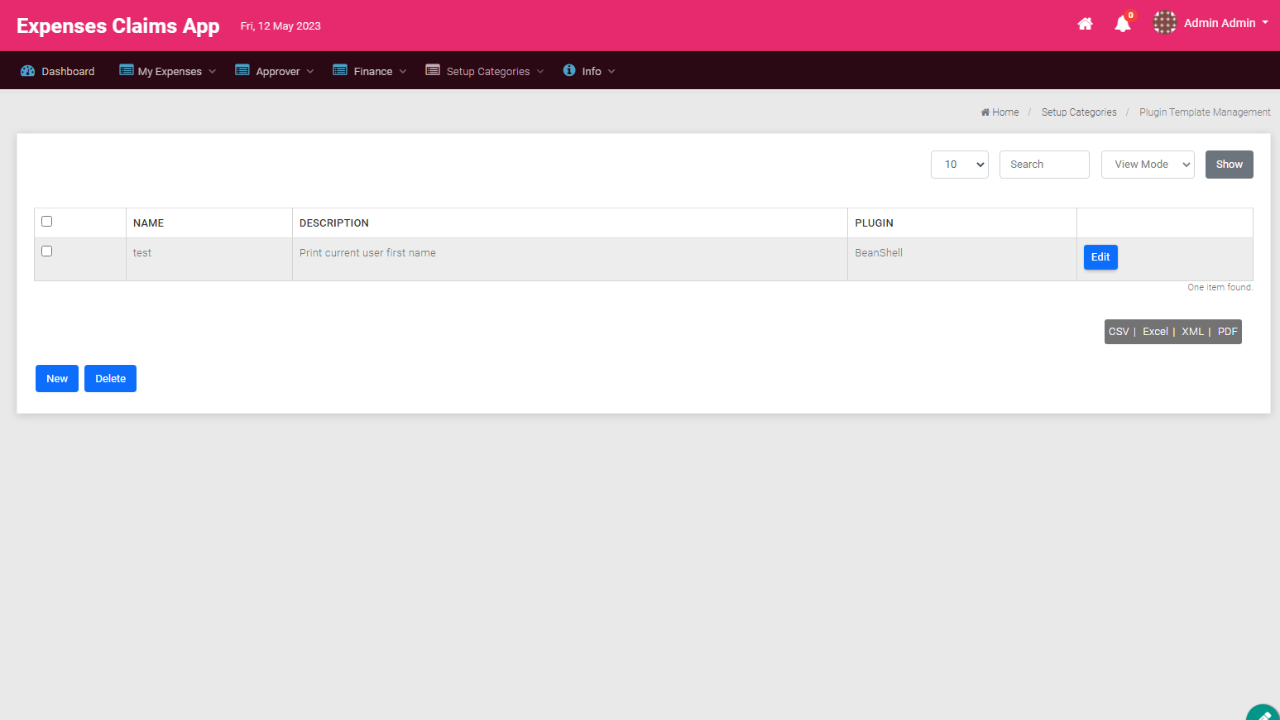Click the Edit button for test

point(1100,257)
